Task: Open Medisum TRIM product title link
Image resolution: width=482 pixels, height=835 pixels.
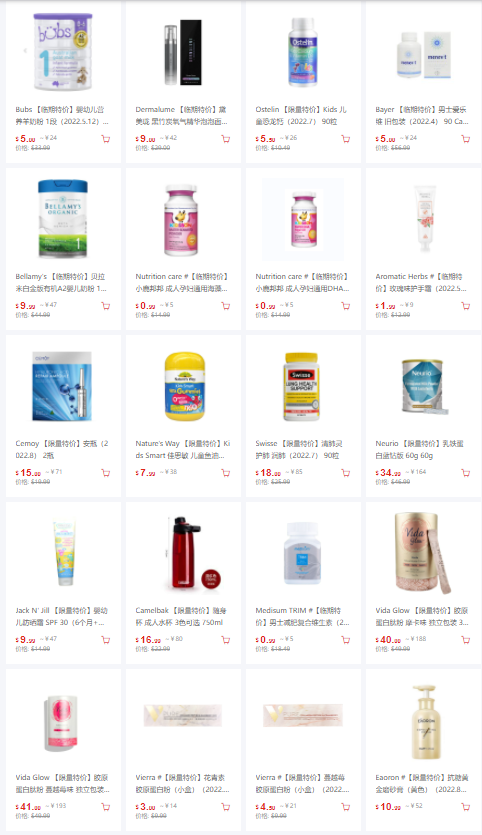Action: point(303,616)
